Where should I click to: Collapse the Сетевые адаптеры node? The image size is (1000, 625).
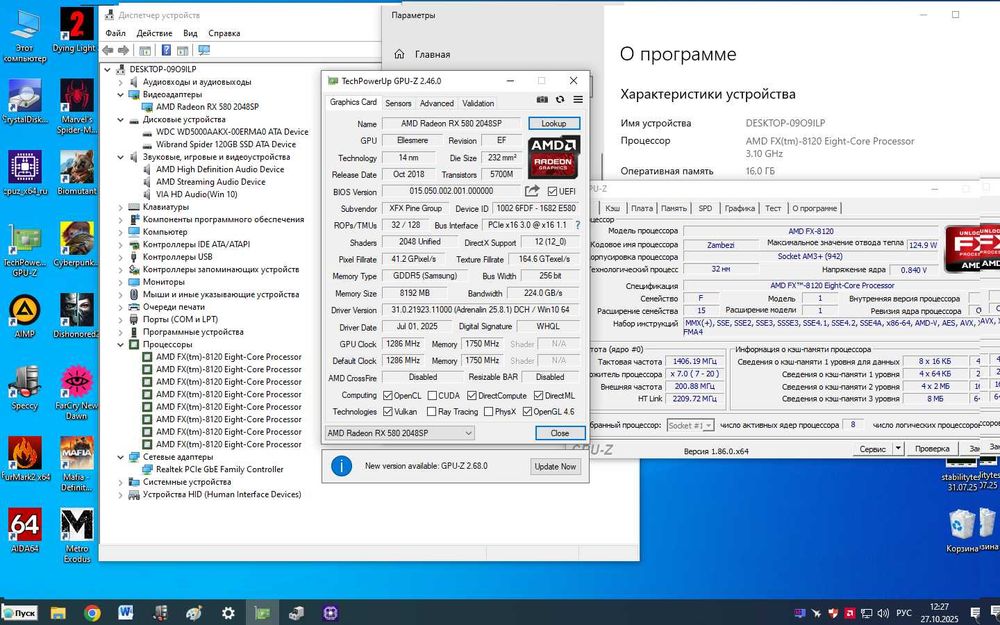tap(121, 457)
